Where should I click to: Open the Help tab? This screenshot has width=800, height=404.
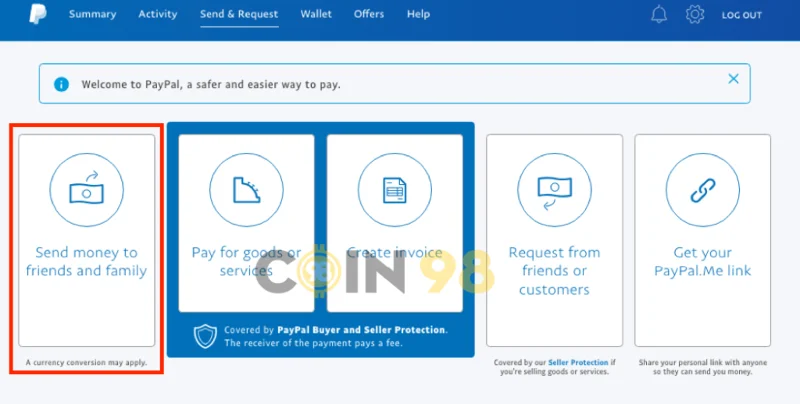pos(418,14)
